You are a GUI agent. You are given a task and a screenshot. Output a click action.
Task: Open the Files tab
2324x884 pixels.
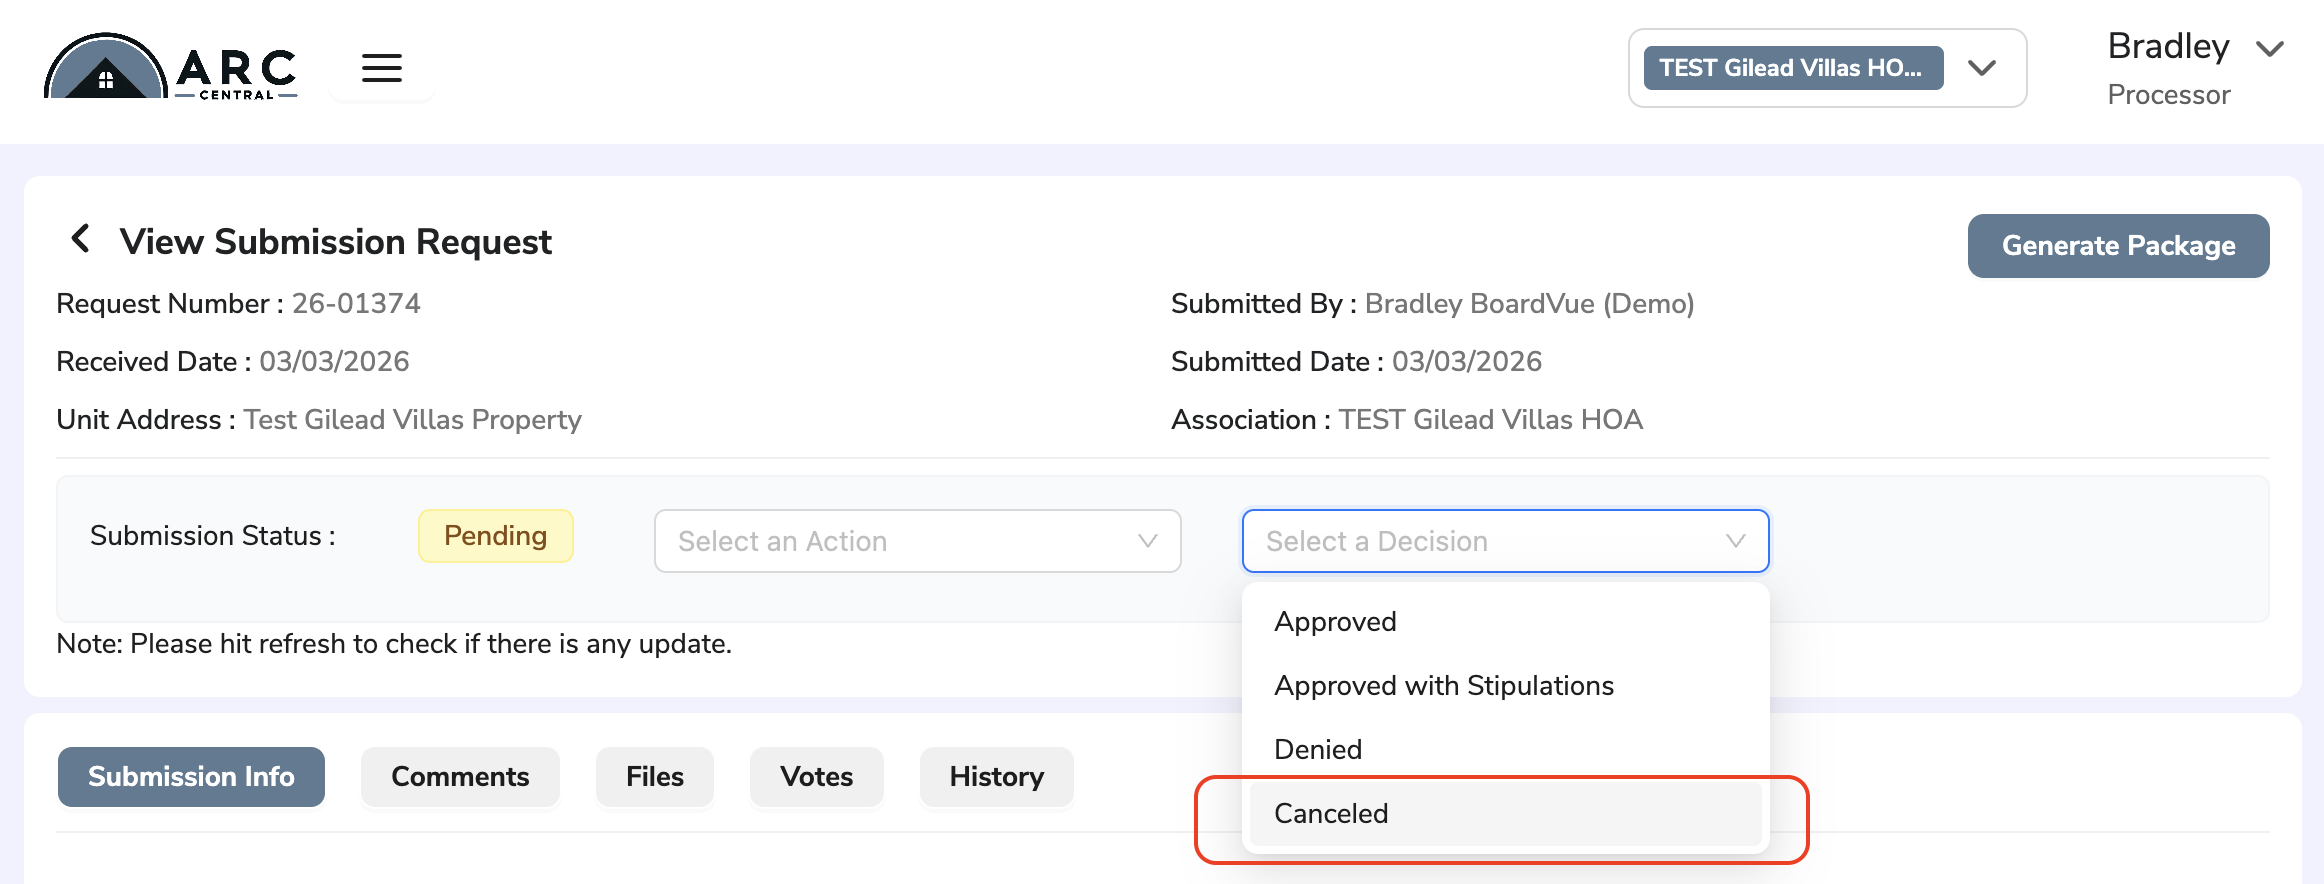pos(655,777)
